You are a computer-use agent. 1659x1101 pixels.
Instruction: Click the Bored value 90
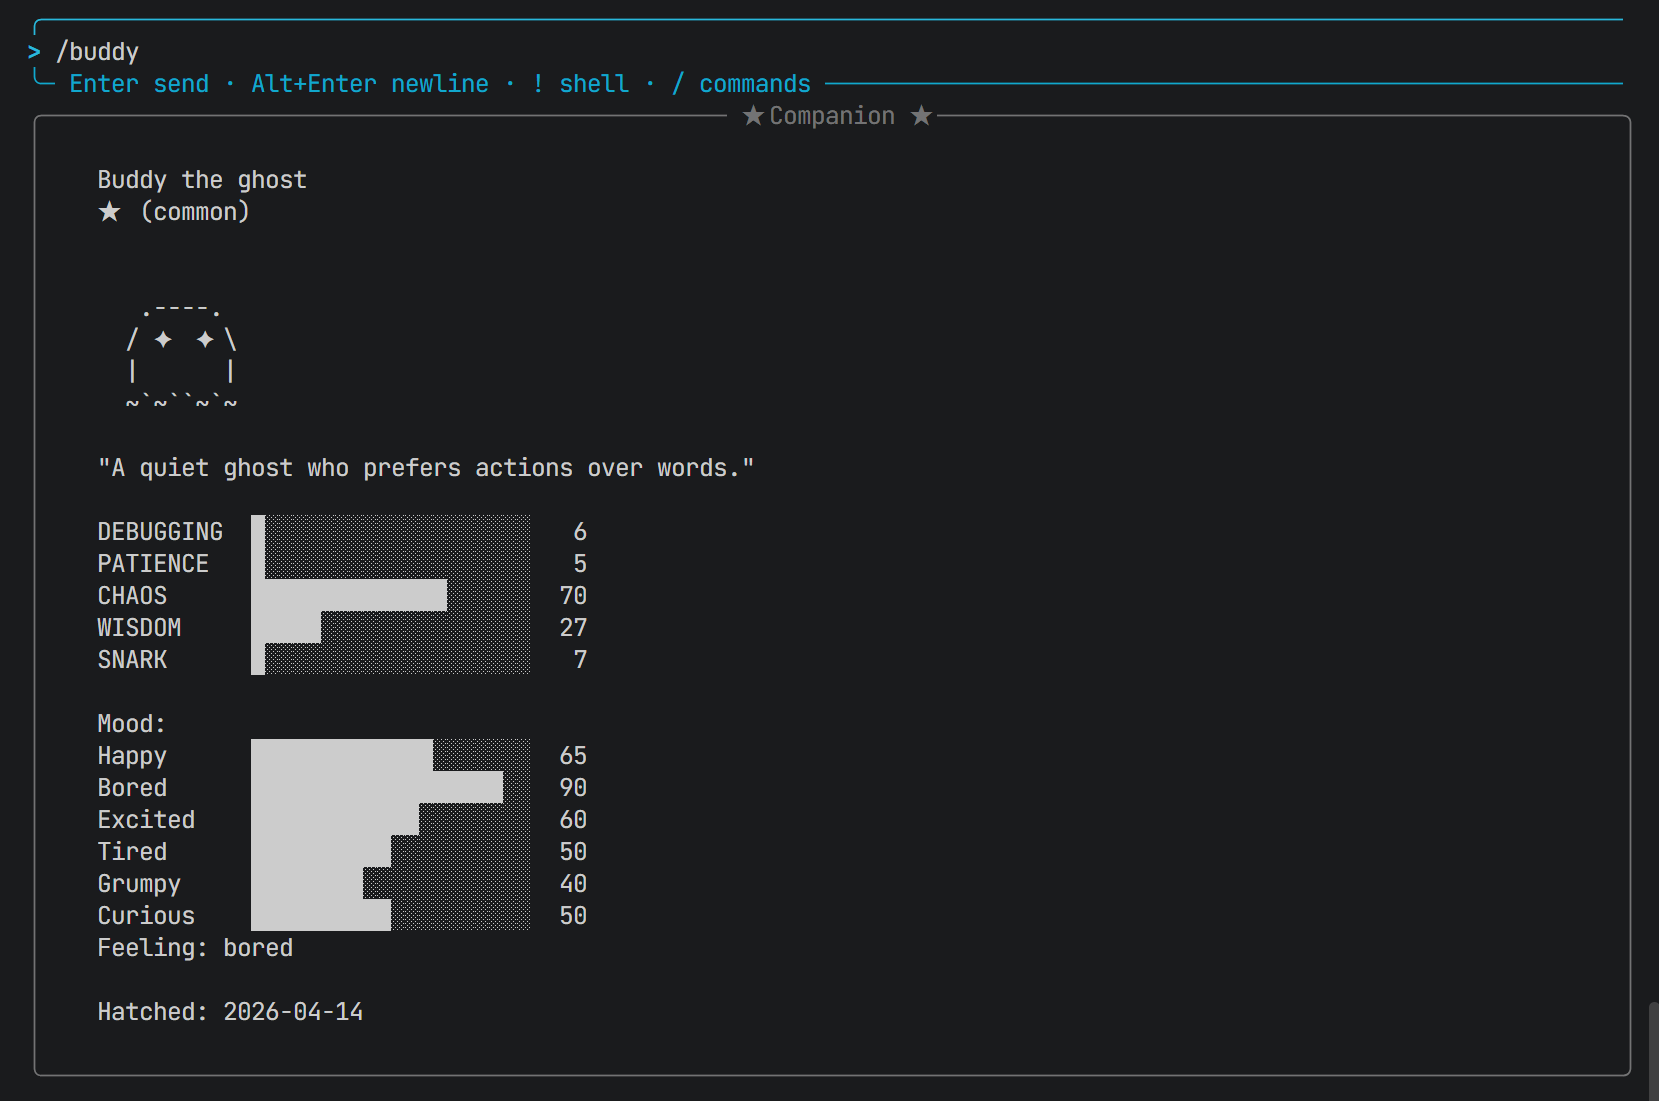pos(573,788)
